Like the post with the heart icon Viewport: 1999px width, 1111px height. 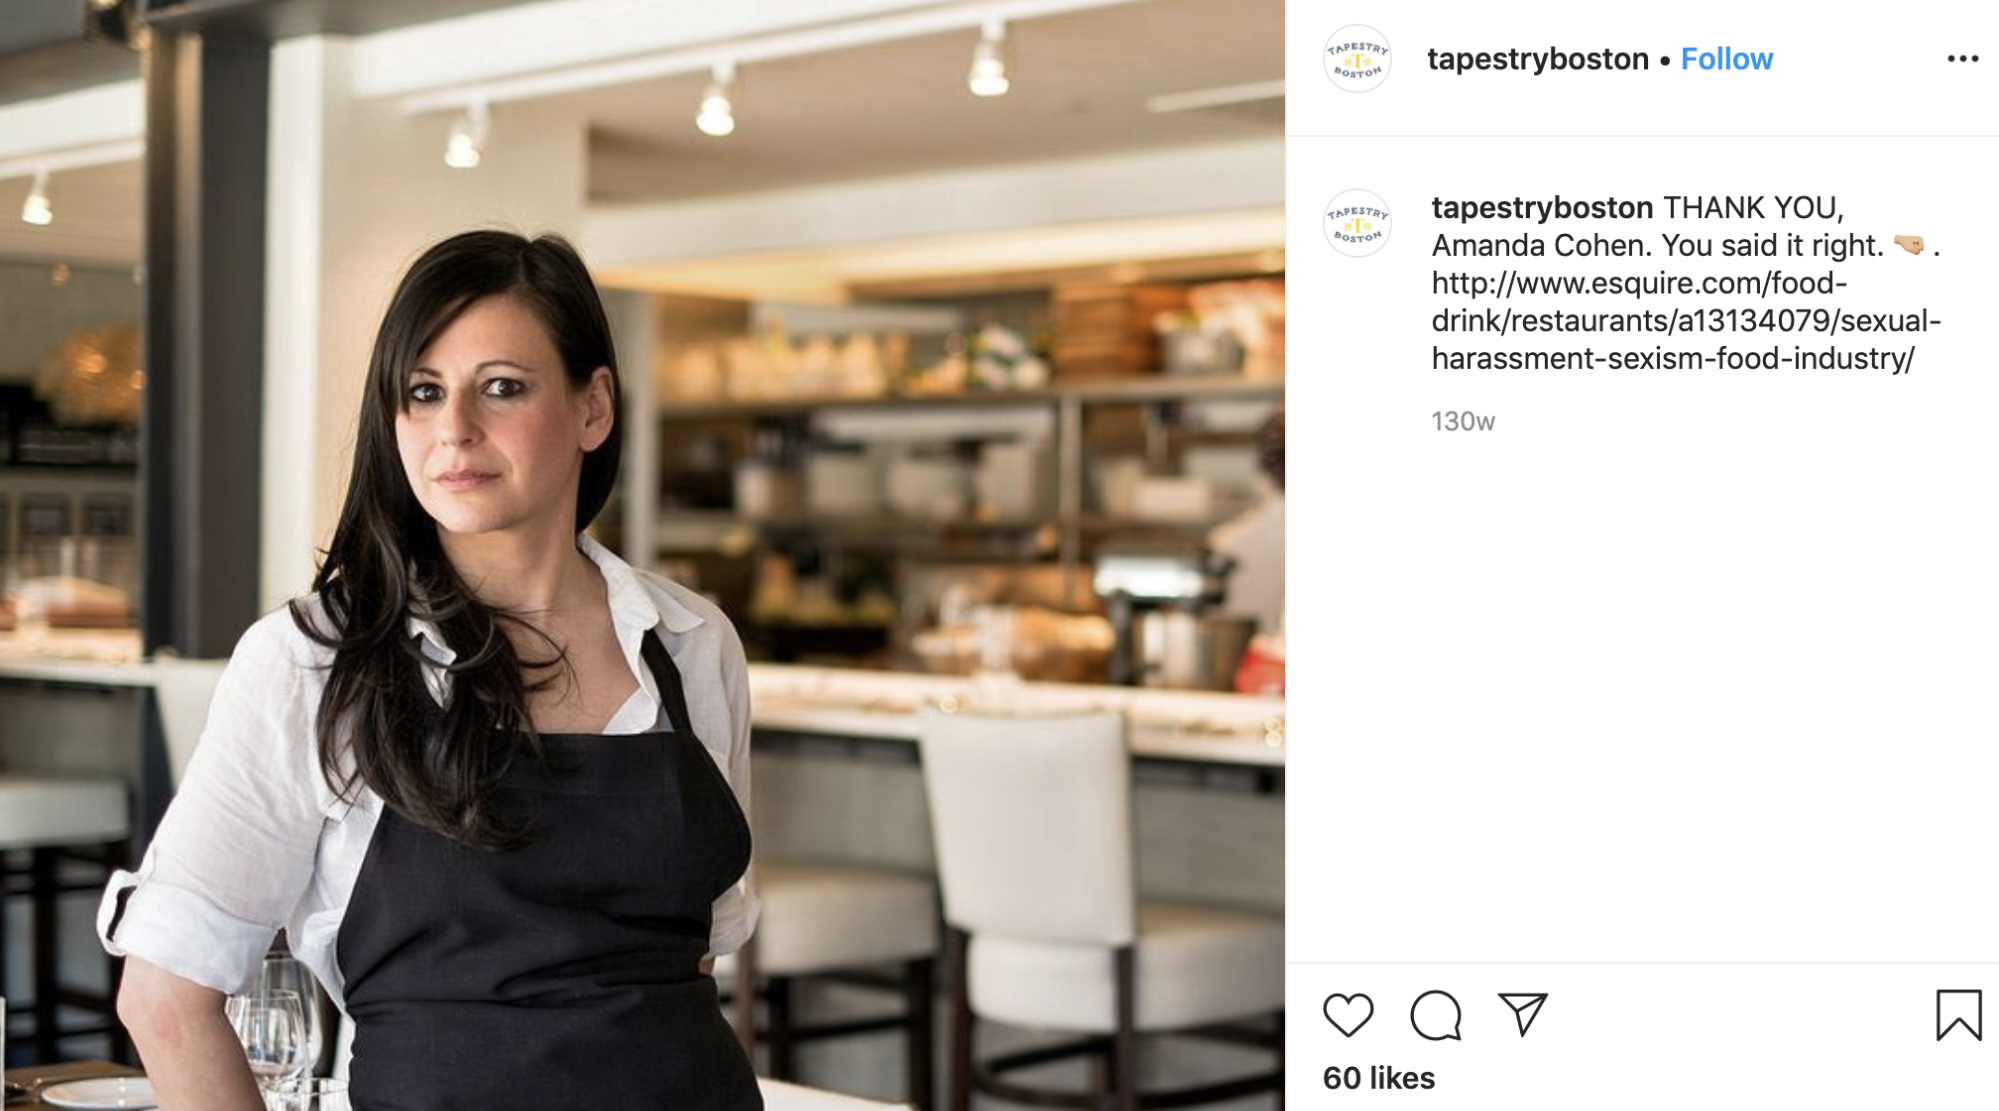pyautogui.click(x=1348, y=1015)
